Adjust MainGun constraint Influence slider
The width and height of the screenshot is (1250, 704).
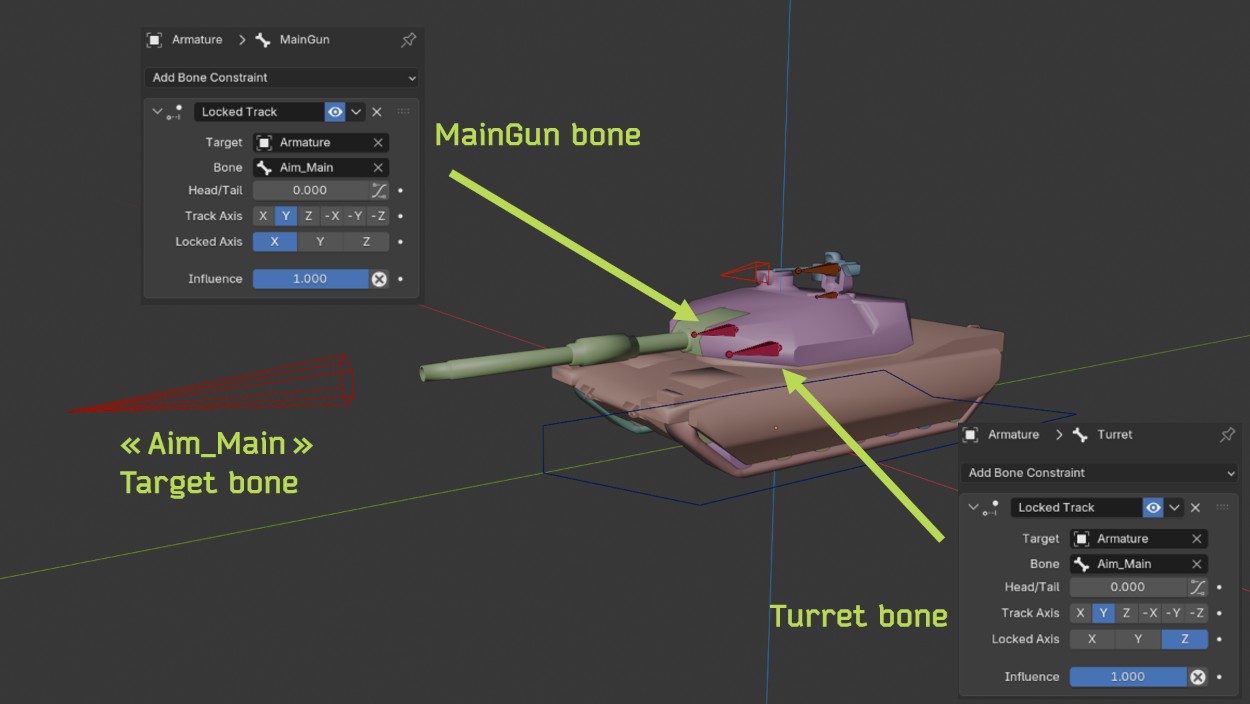click(310, 279)
